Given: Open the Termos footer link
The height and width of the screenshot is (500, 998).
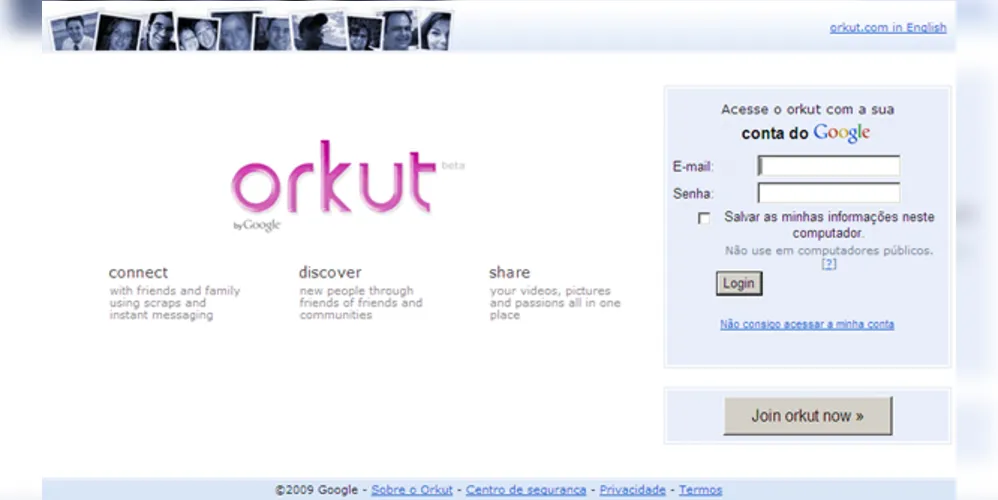Looking at the screenshot, I should [x=700, y=490].
